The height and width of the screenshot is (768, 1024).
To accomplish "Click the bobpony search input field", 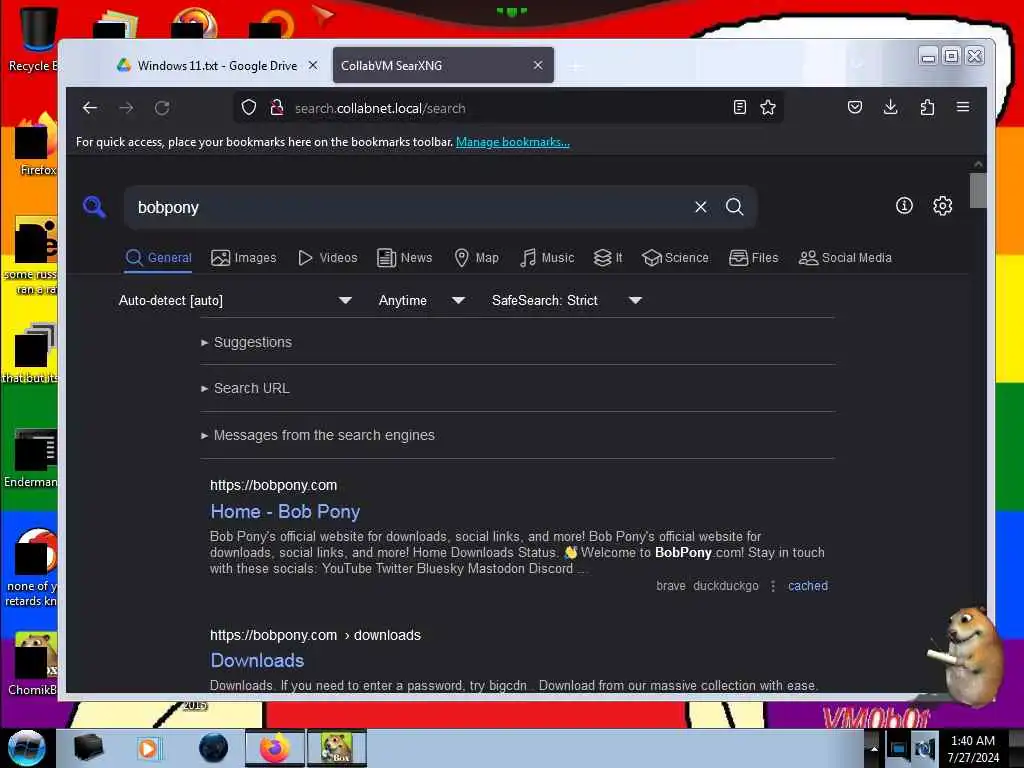I will point(408,207).
